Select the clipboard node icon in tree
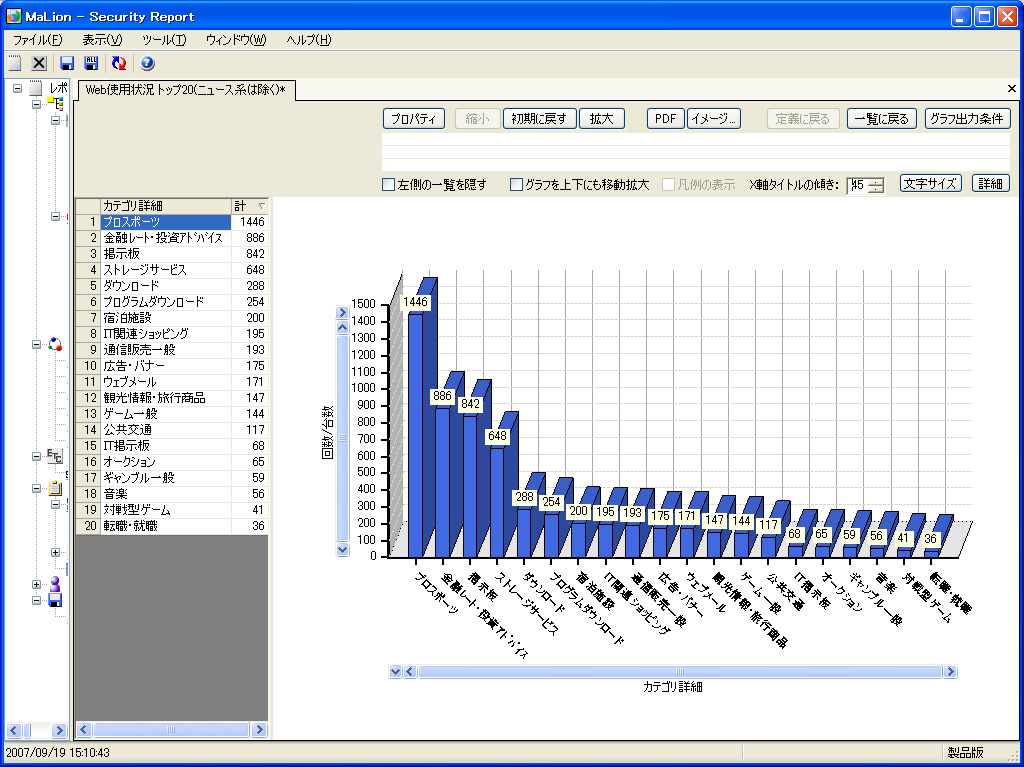1024x767 pixels. [55, 489]
